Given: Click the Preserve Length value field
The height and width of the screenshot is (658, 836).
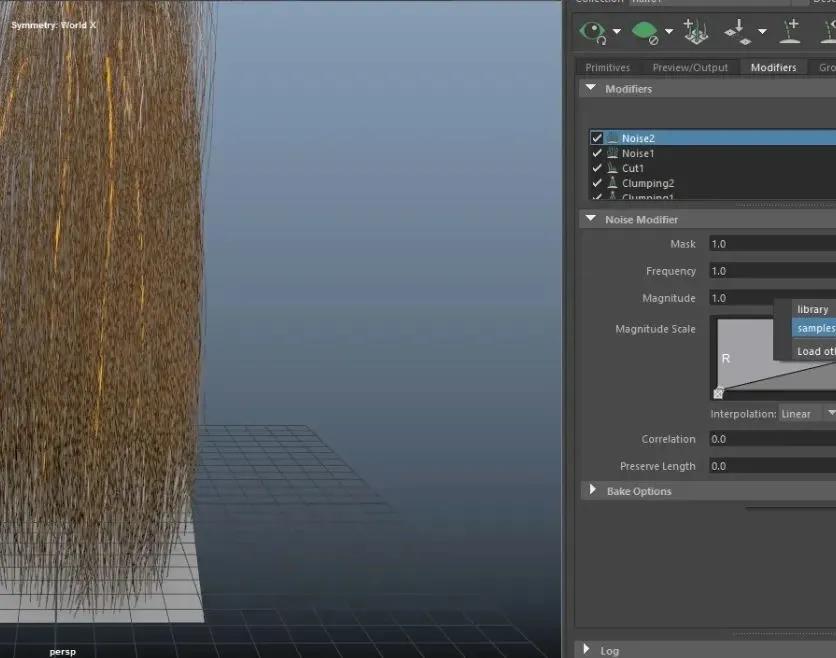Looking at the screenshot, I should 773,466.
